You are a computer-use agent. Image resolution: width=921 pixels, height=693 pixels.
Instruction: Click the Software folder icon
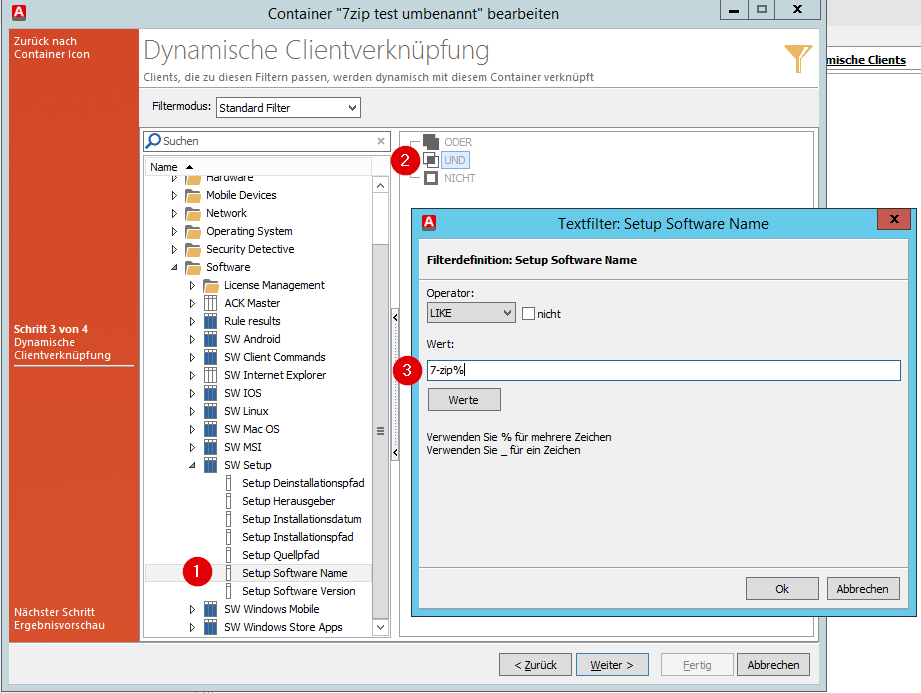pos(193,267)
